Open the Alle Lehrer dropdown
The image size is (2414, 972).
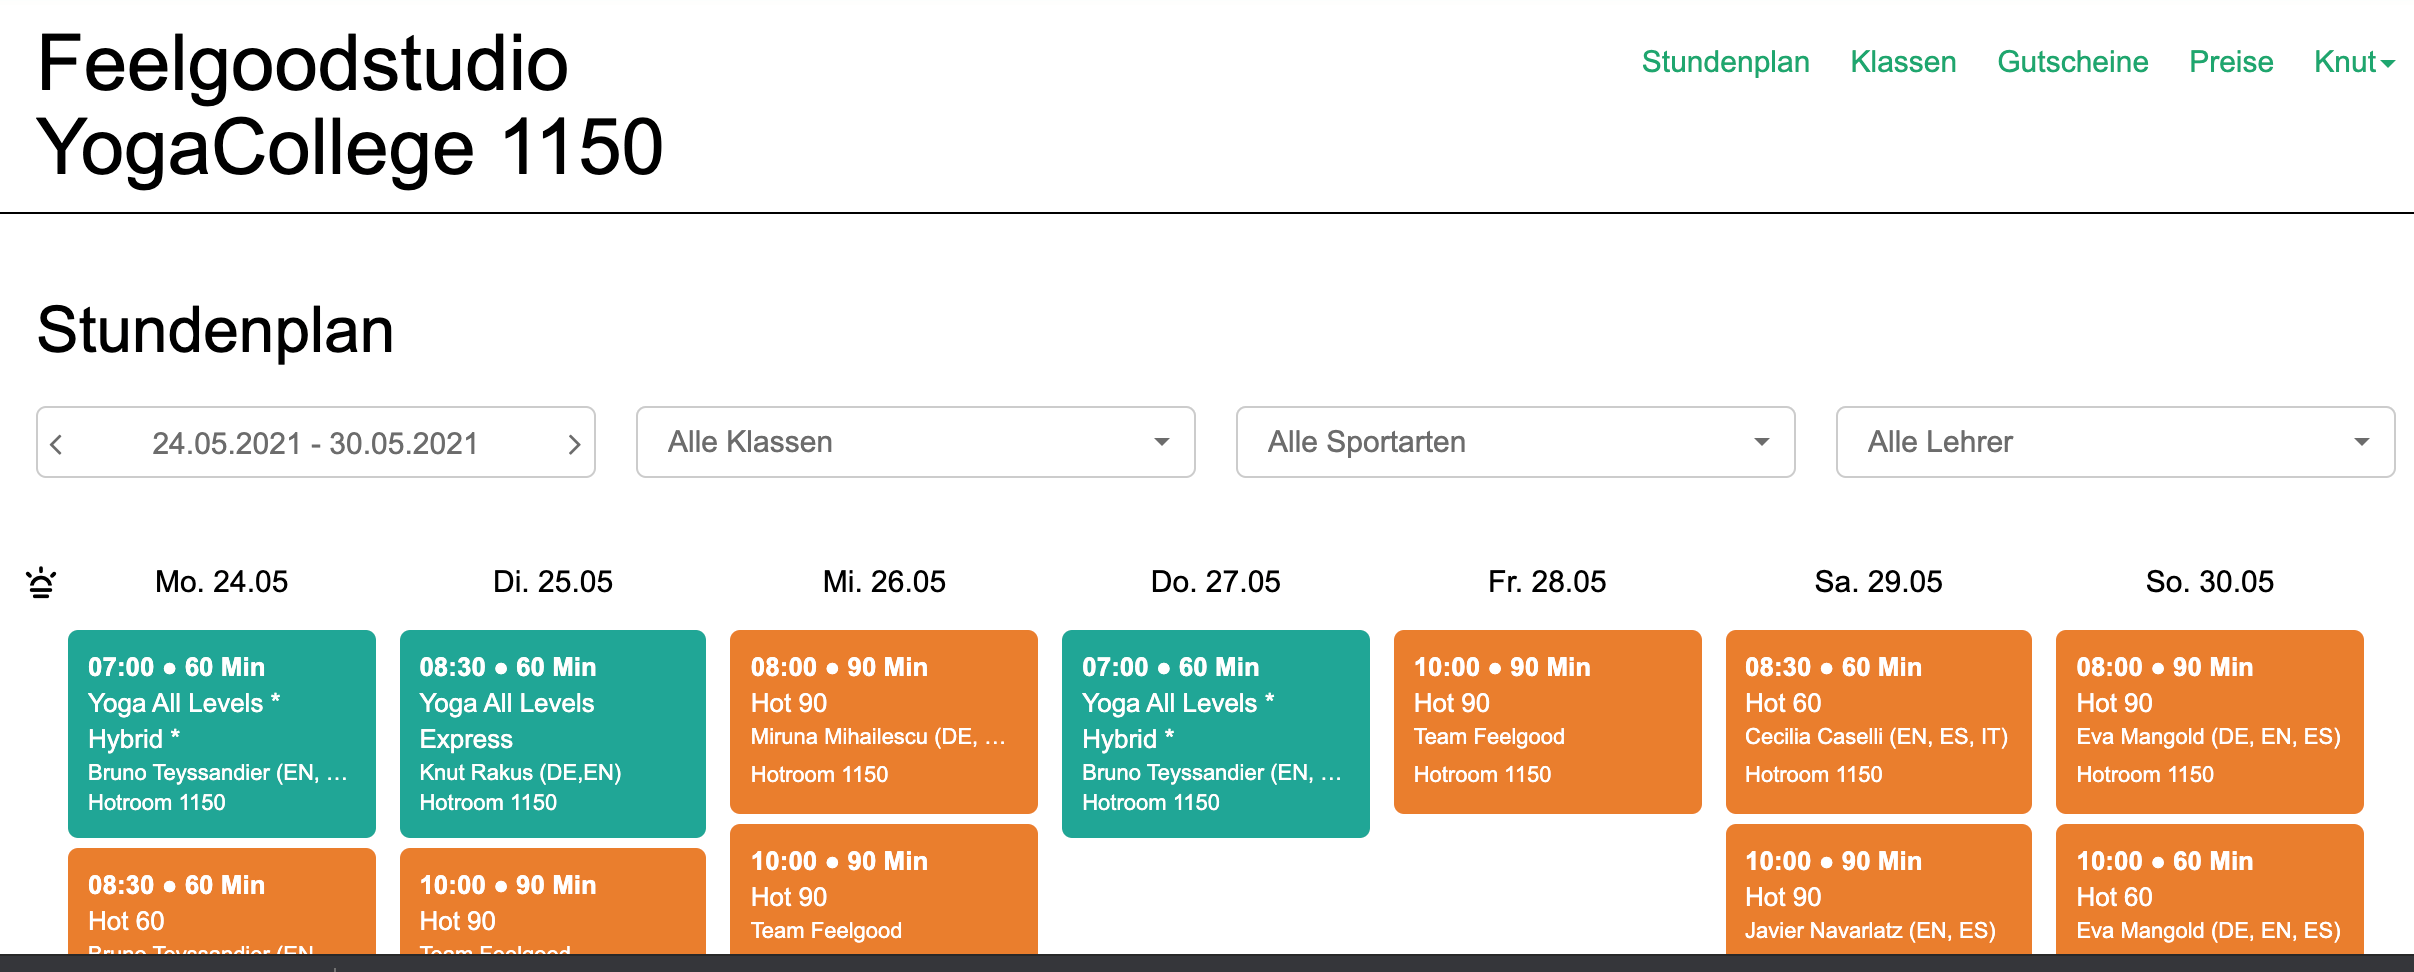pyautogui.click(x=2115, y=442)
